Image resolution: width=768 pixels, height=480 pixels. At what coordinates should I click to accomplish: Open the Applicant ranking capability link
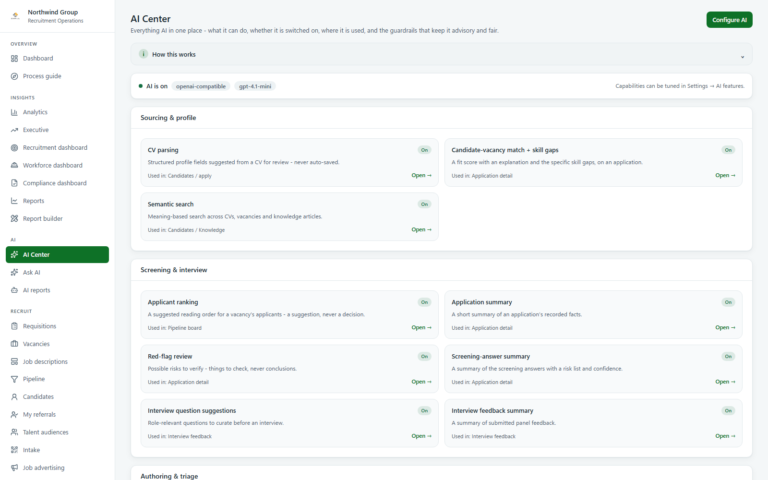click(421, 328)
